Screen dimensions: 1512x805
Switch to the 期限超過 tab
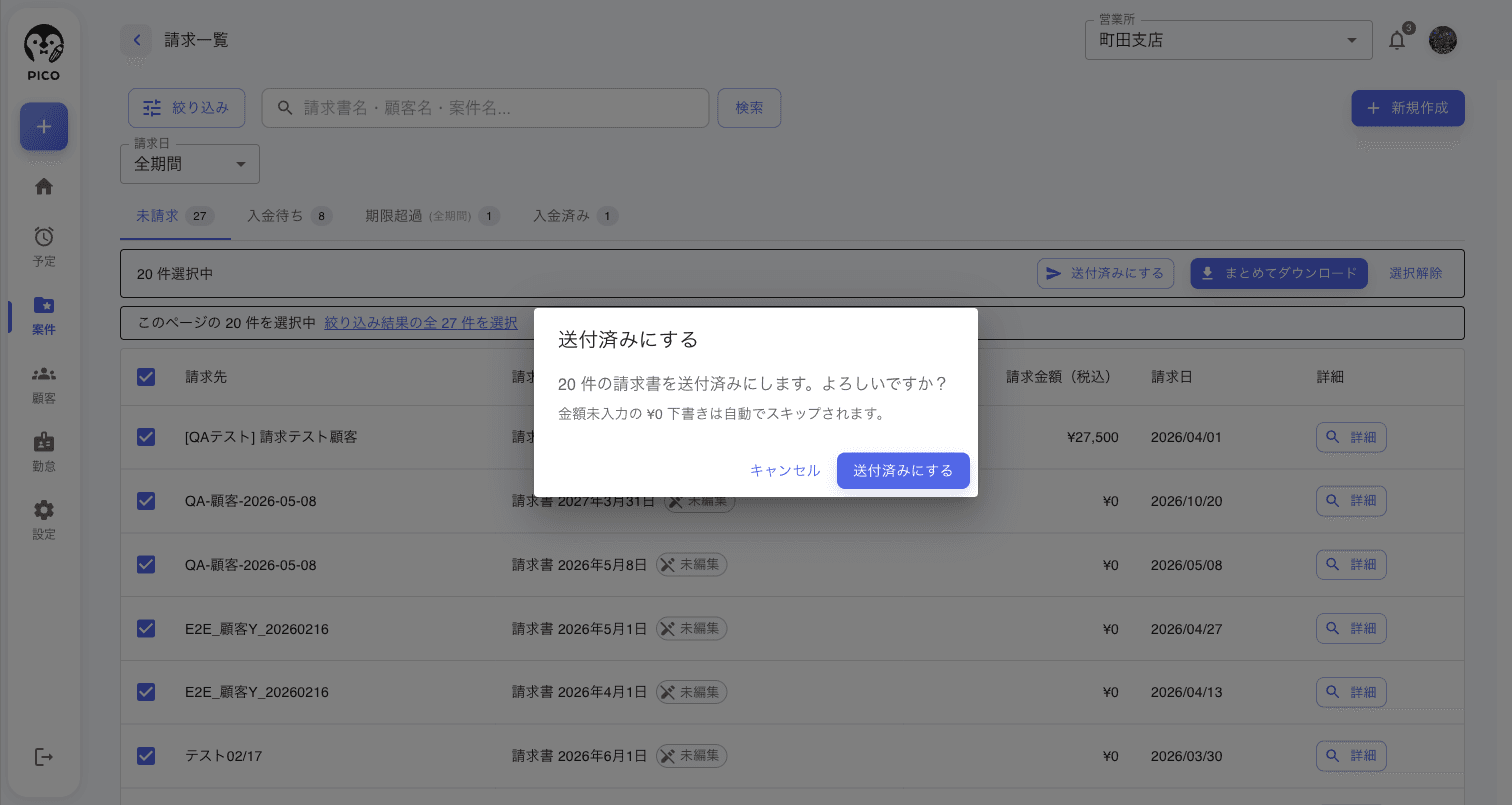(432, 215)
